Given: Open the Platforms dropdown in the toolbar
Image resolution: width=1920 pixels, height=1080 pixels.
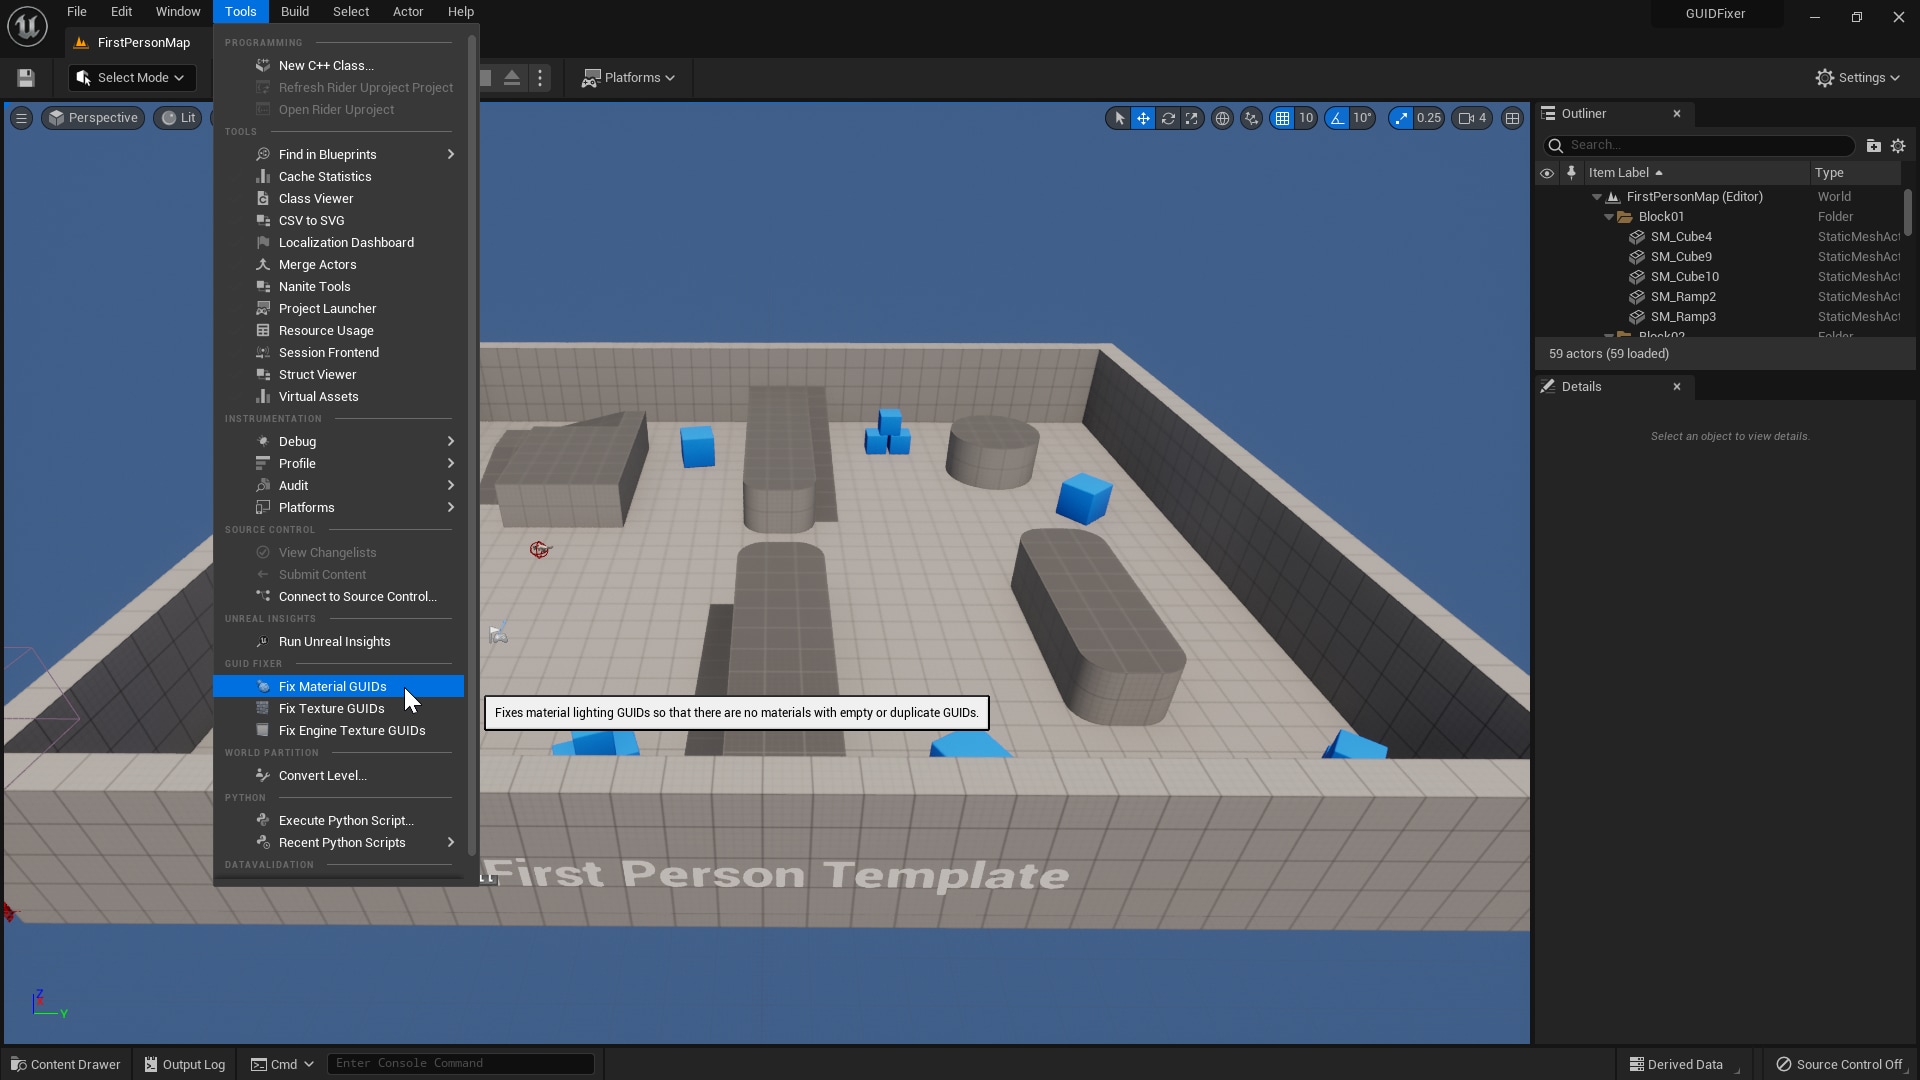Looking at the screenshot, I should [x=628, y=77].
